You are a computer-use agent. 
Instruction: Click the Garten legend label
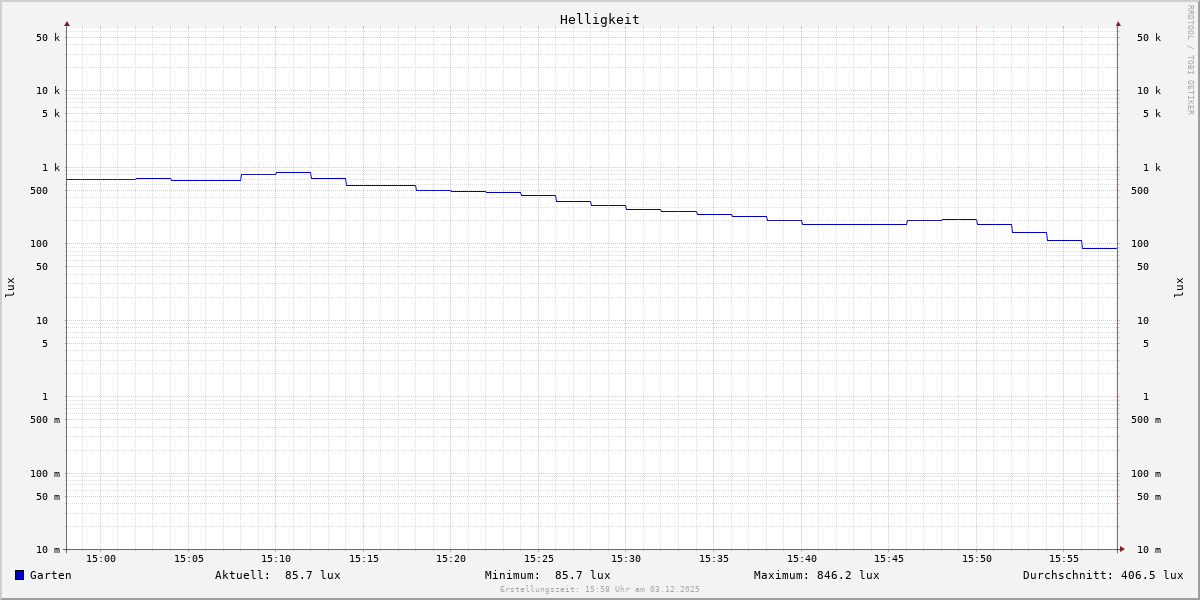pyautogui.click(x=50, y=575)
